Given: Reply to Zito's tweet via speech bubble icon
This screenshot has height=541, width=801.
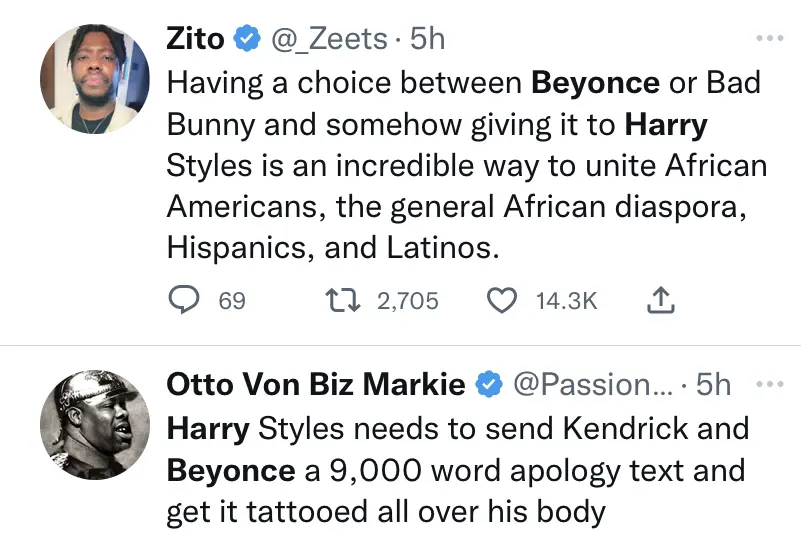Looking at the screenshot, I should click(x=182, y=300).
